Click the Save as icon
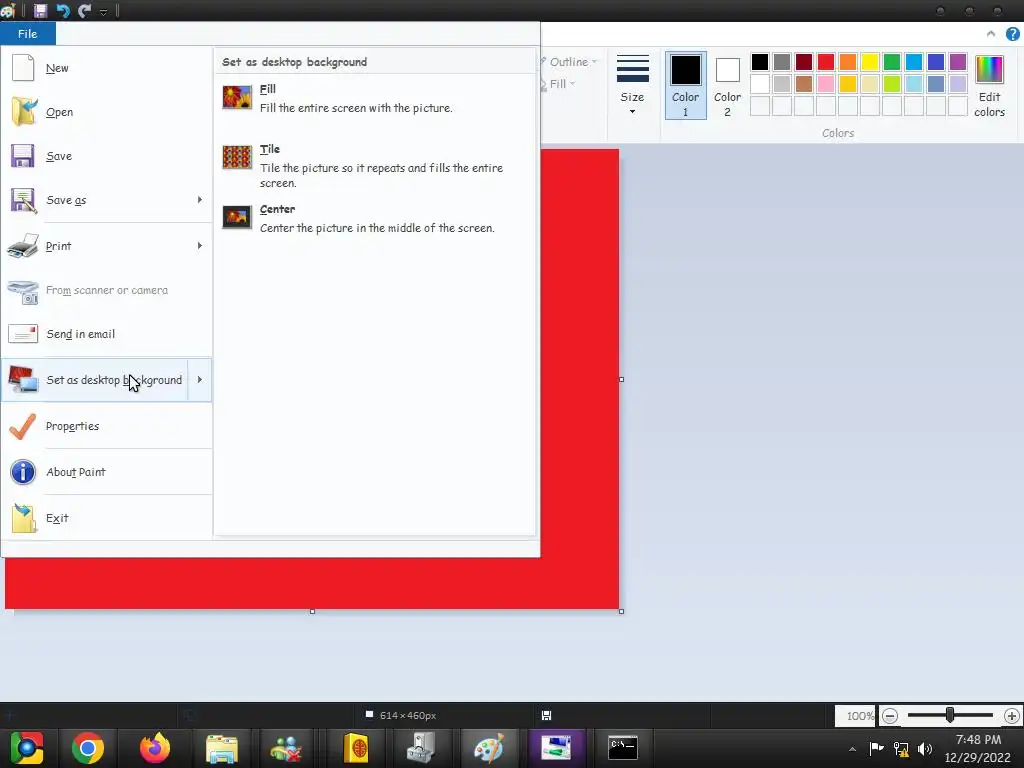This screenshot has height=768, width=1024. tap(23, 200)
